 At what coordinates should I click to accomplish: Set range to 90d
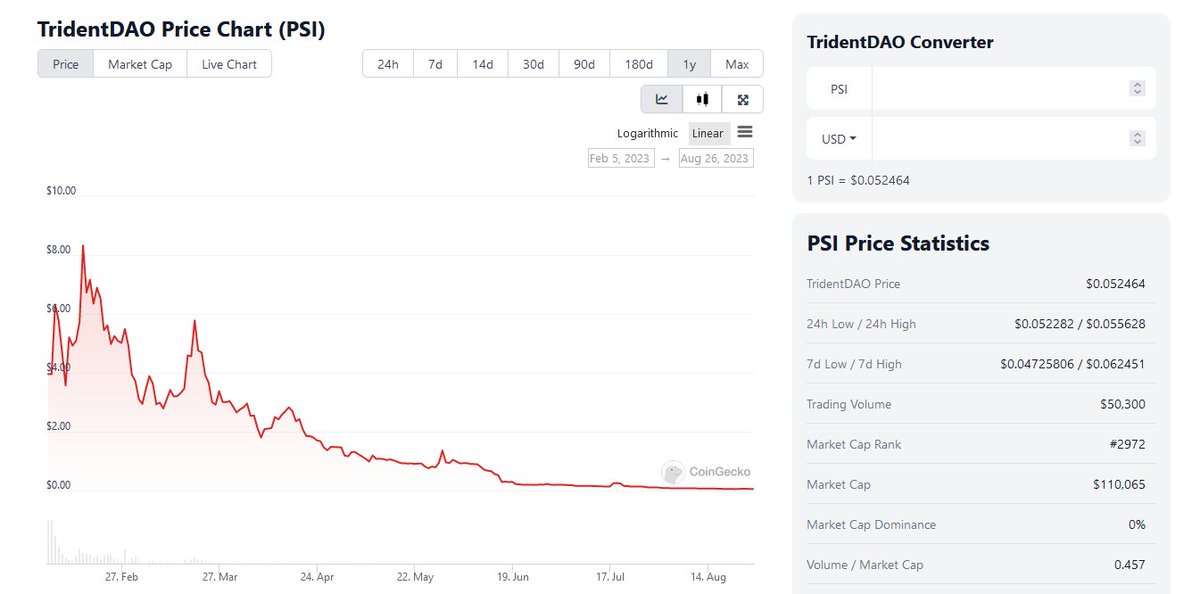pyautogui.click(x=584, y=64)
